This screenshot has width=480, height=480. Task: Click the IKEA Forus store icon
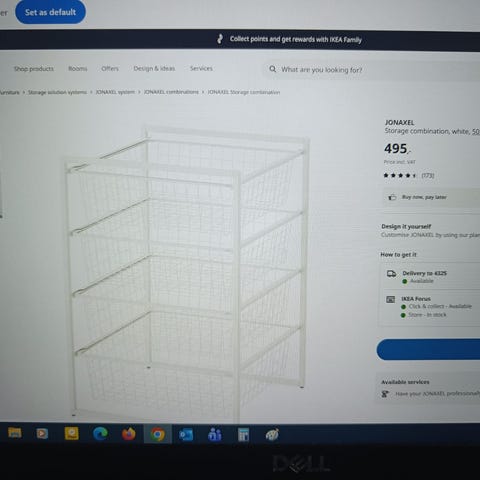pos(390,299)
